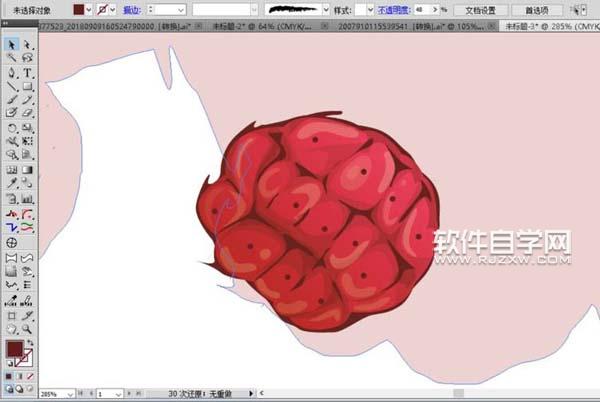Viewport: 600px width, 402px height.
Task: Reset to default fill and stroke
Action: point(10,363)
